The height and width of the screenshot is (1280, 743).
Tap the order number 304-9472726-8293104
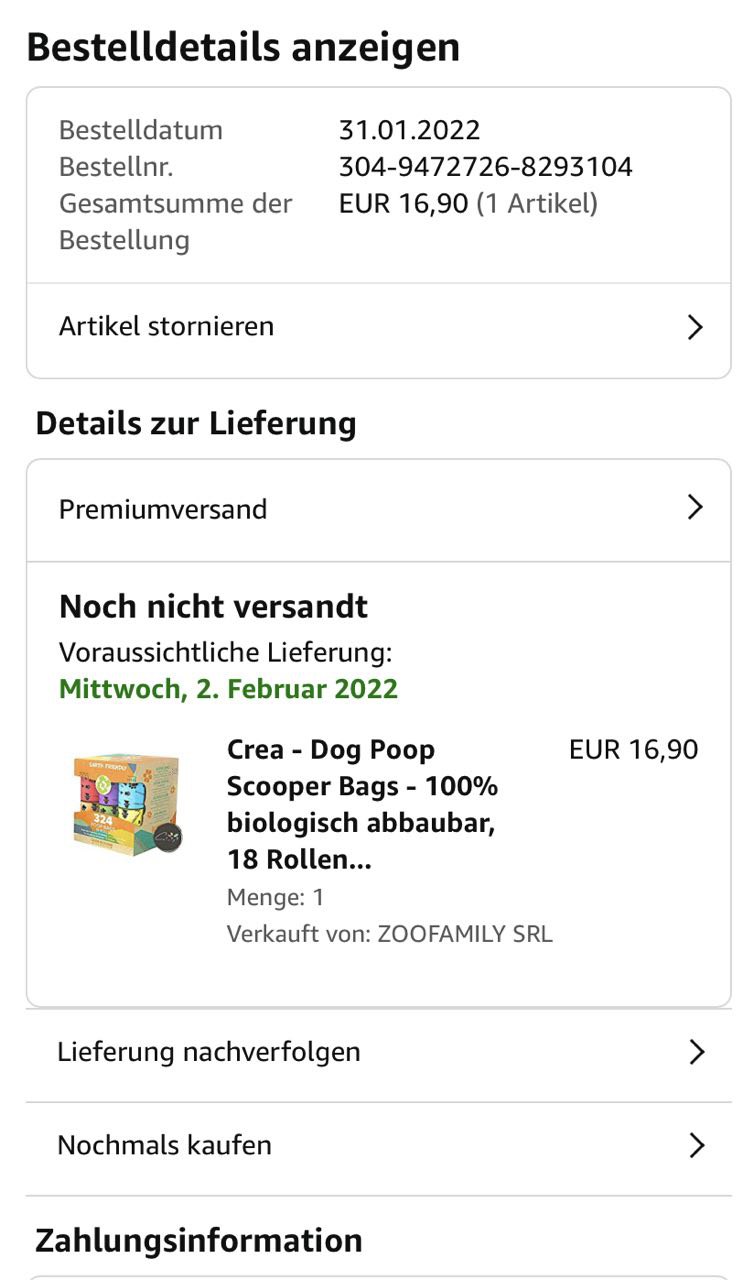(485, 167)
